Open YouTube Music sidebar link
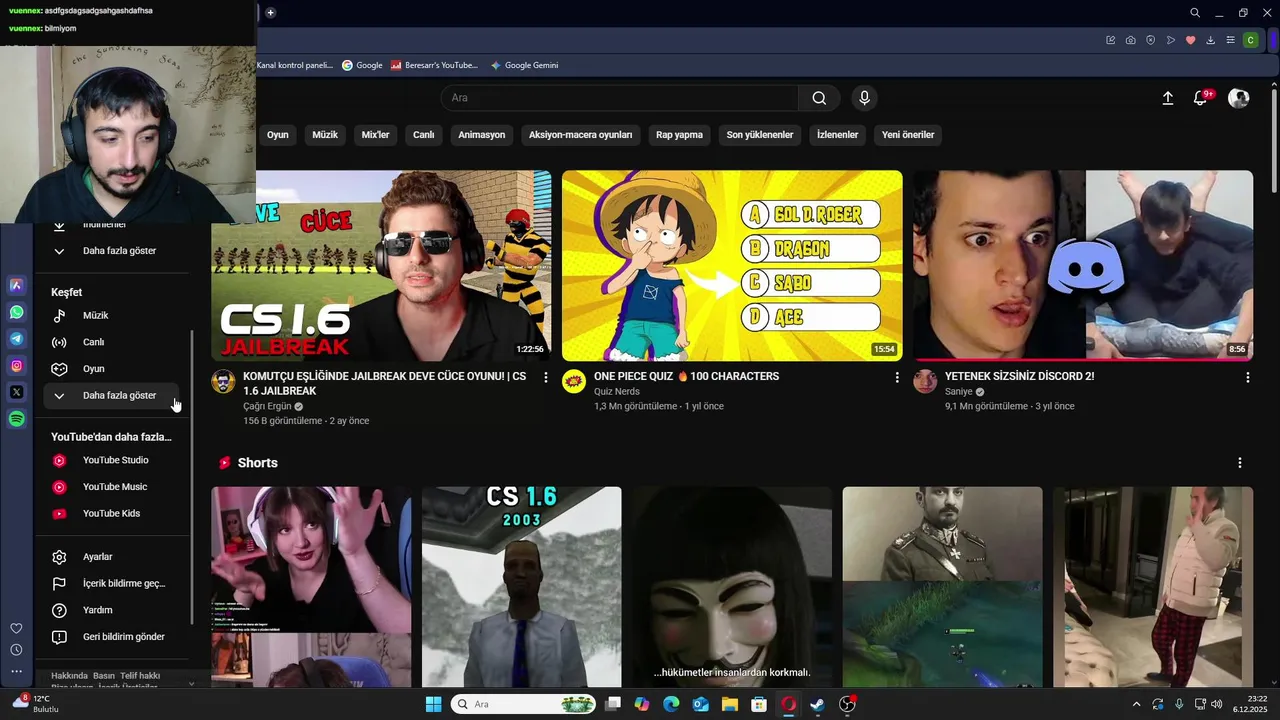 [112, 487]
